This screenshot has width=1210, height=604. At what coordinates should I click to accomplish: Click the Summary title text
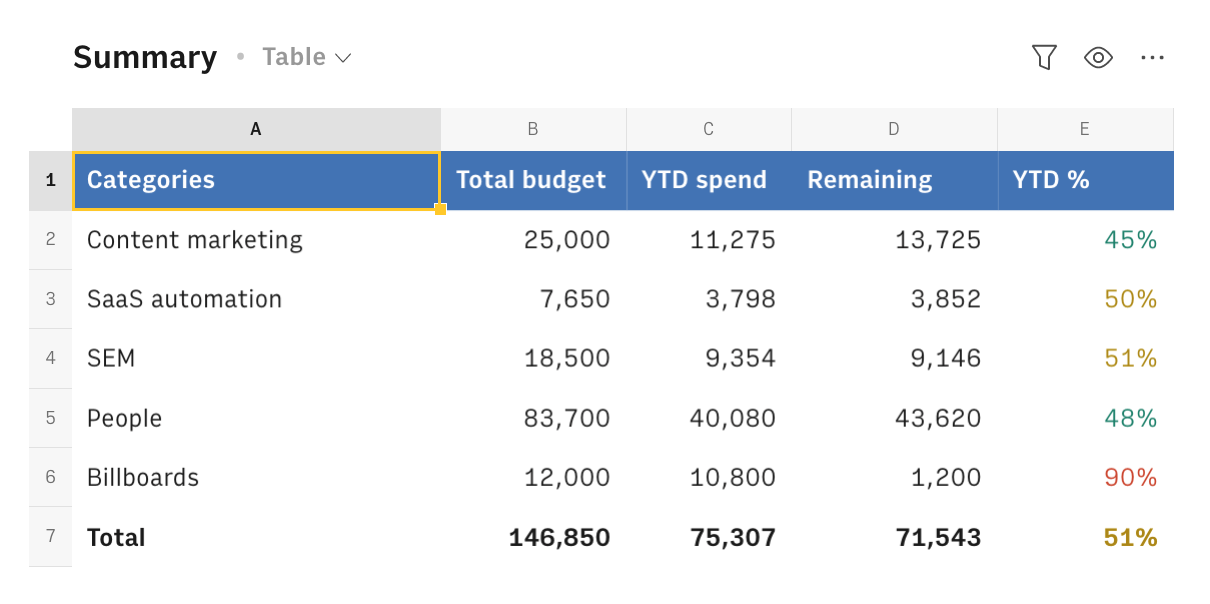click(145, 57)
